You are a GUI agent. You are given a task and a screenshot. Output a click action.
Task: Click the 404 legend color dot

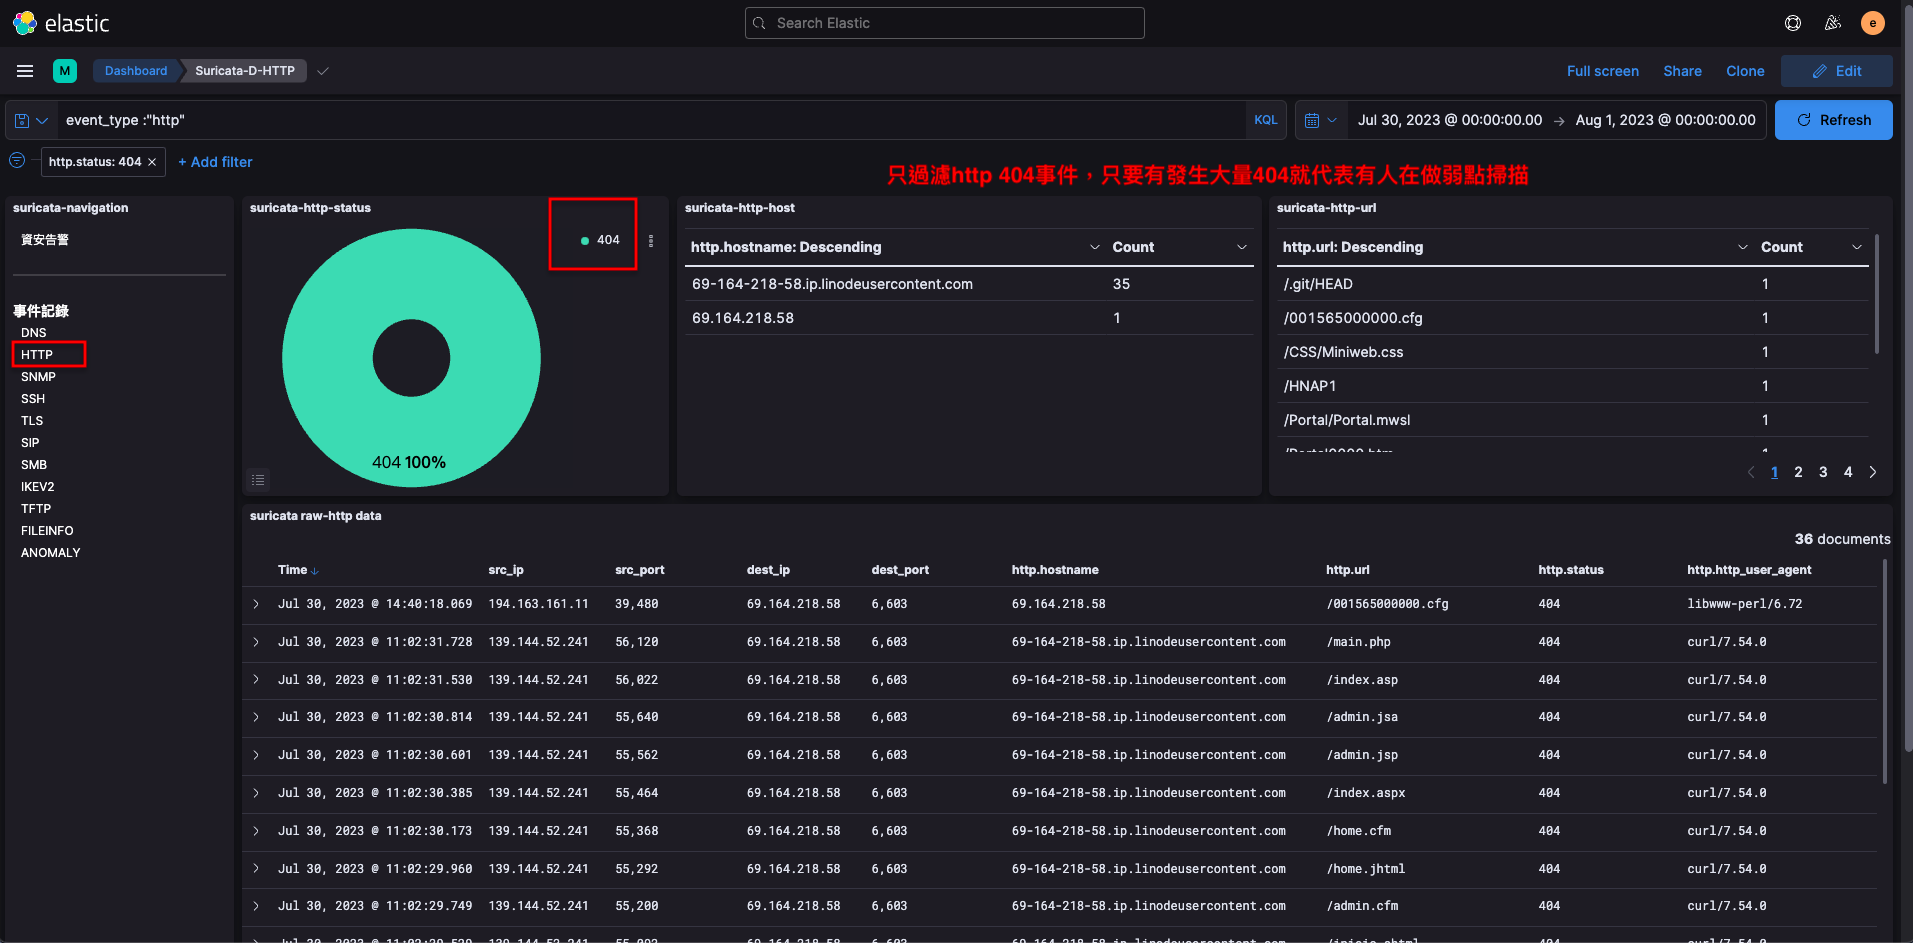point(585,240)
